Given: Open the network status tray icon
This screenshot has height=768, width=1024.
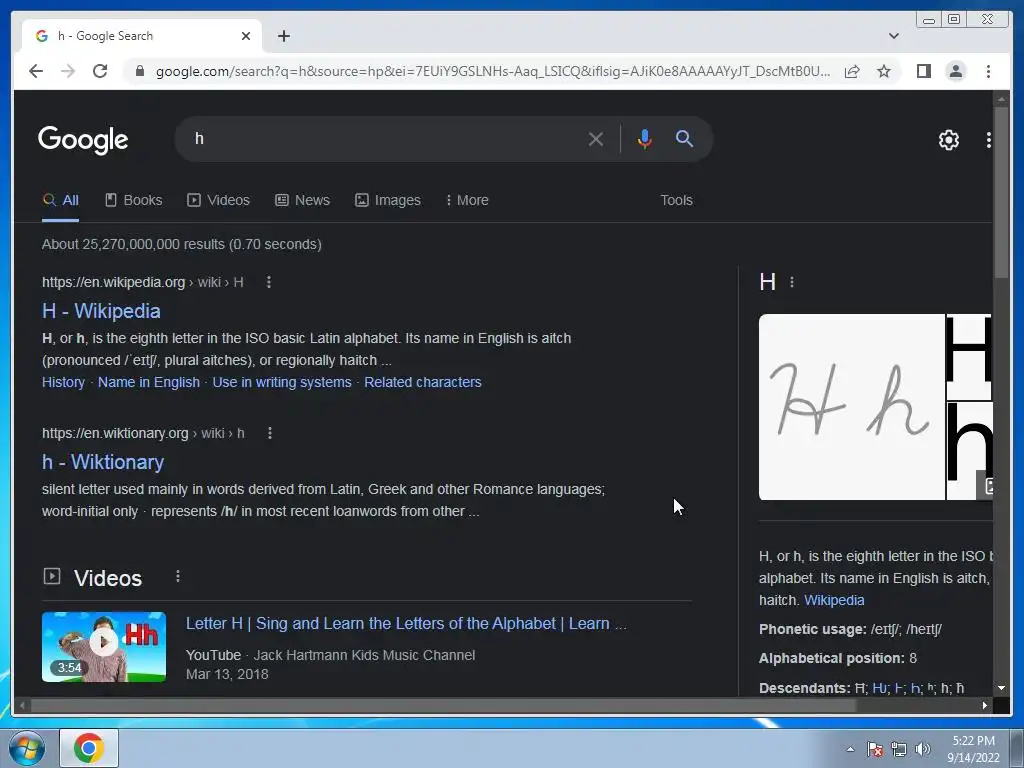Looking at the screenshot, I should click(x=899, y=749).
